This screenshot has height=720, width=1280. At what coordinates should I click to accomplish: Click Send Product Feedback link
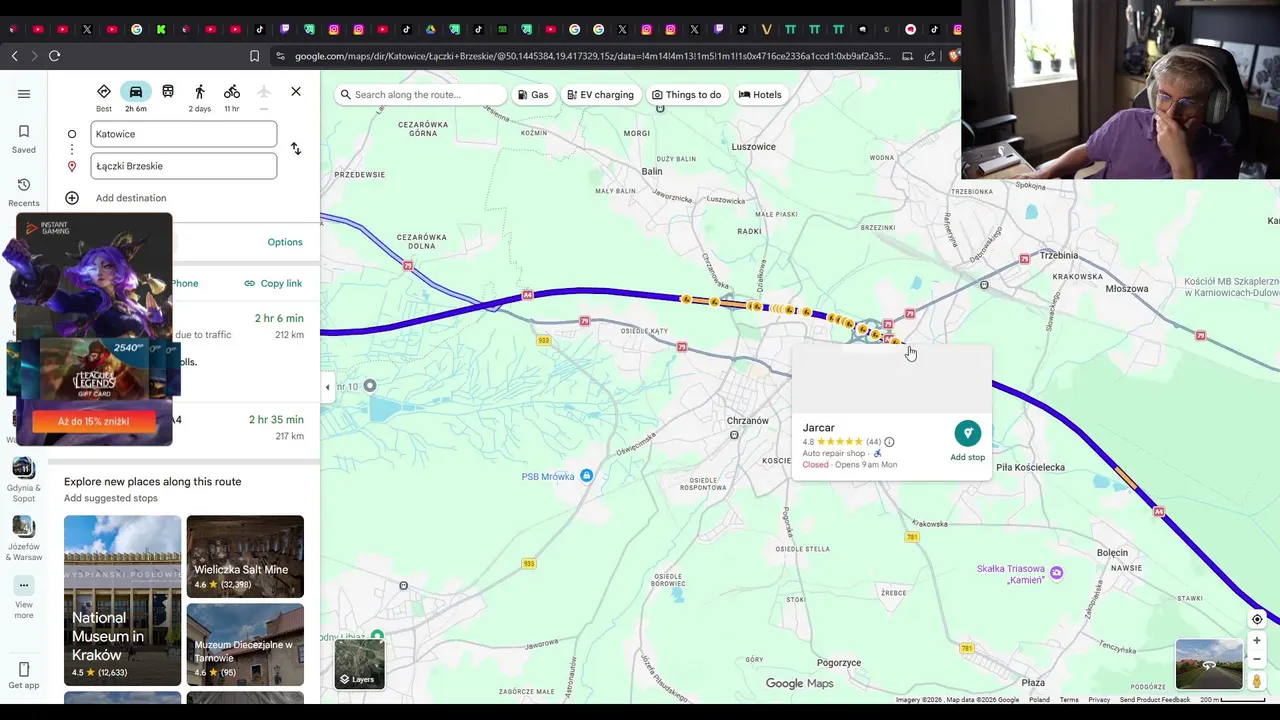(x=1155, y=700)
